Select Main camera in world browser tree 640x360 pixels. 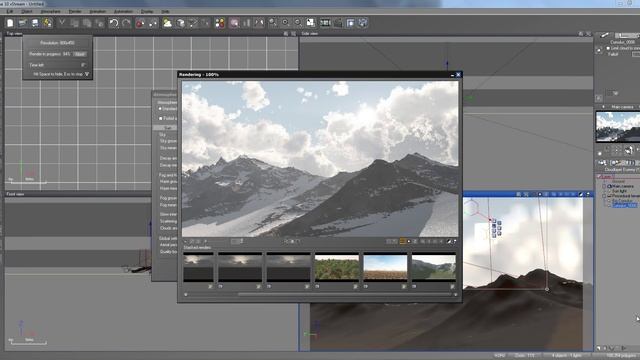622,186
